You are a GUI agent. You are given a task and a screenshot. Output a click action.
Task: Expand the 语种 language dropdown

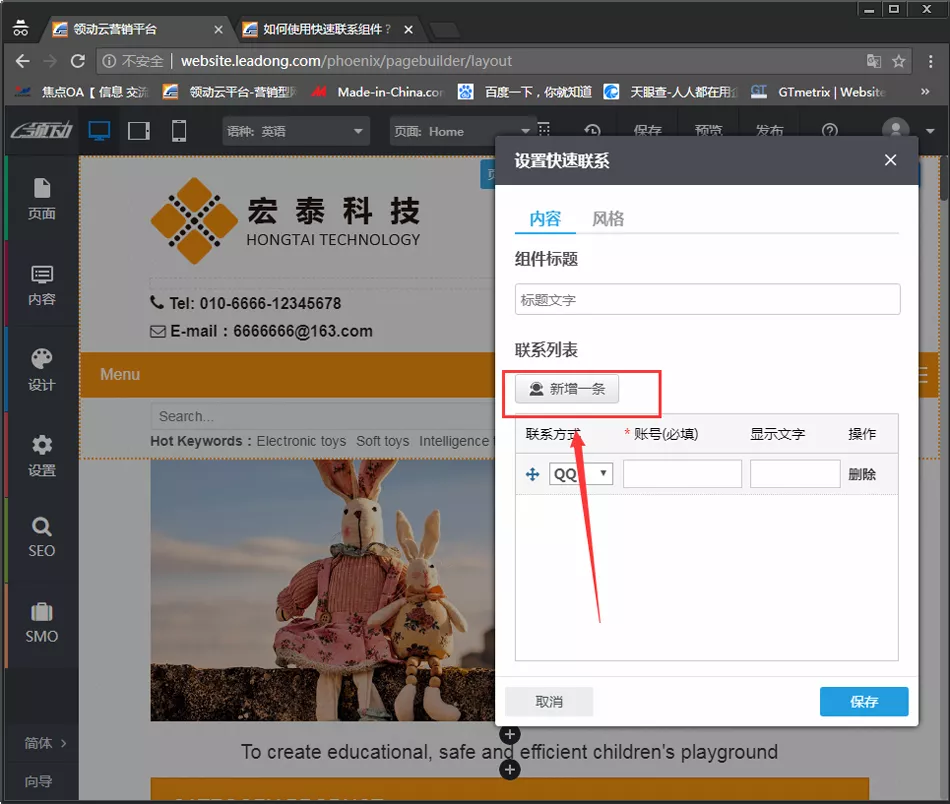295,131
